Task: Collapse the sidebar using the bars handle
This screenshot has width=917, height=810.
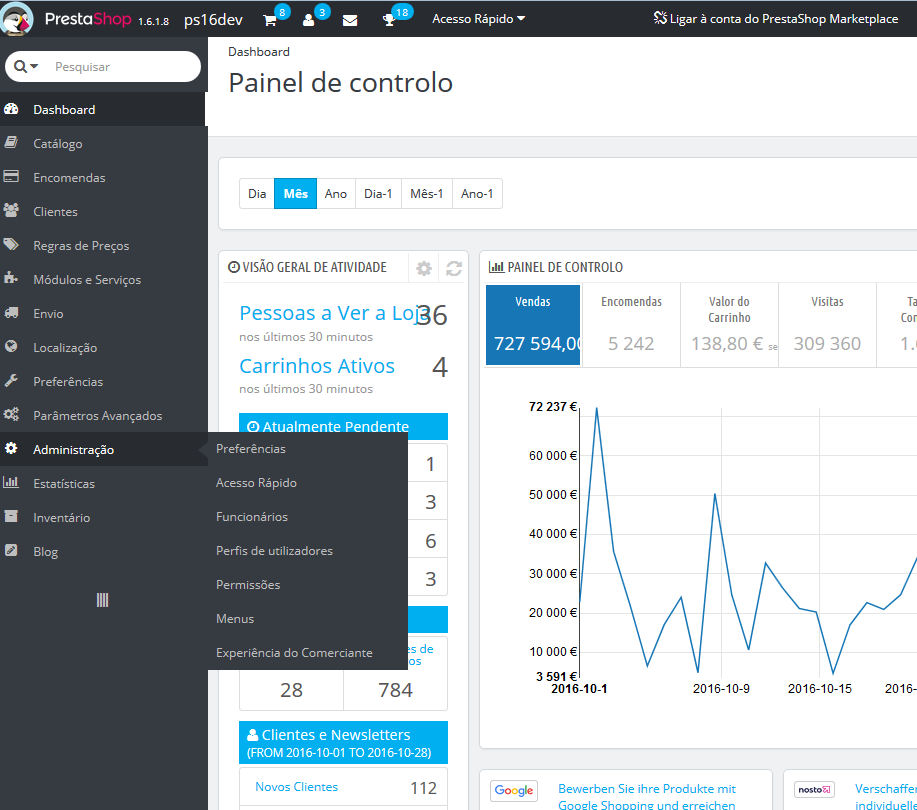Action: click(102, 600)
